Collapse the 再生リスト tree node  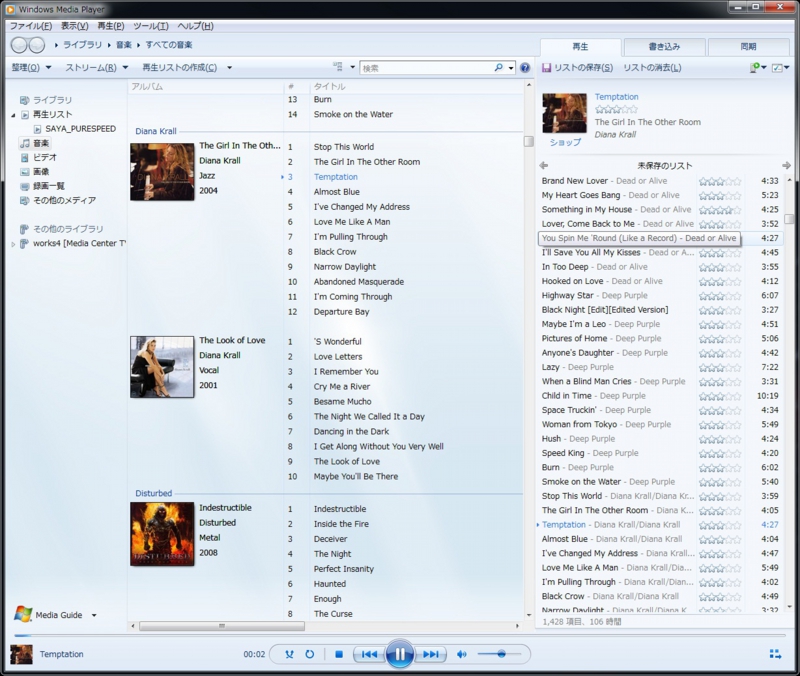(x=13, y=115)
